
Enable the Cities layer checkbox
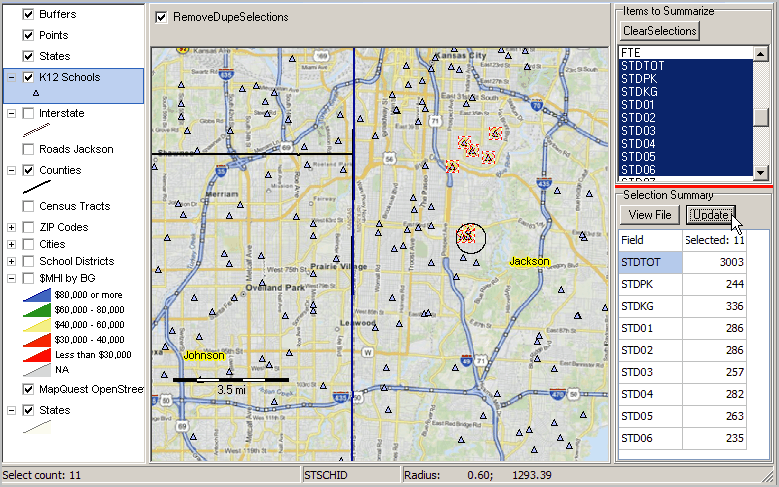(x=28, y=244)
